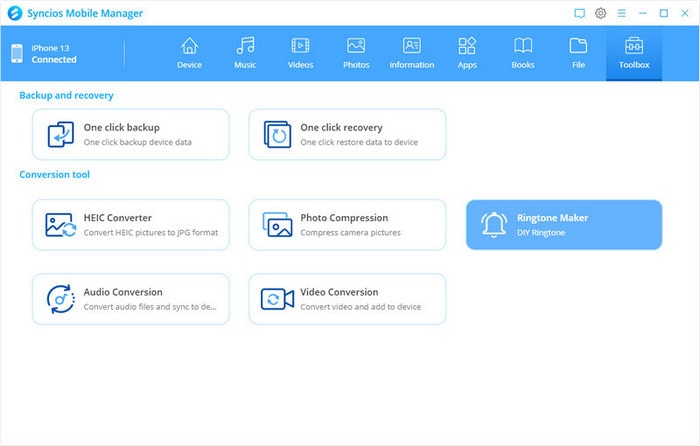Open One click backup title
700x446 pixels.
(x=121, y=128)
